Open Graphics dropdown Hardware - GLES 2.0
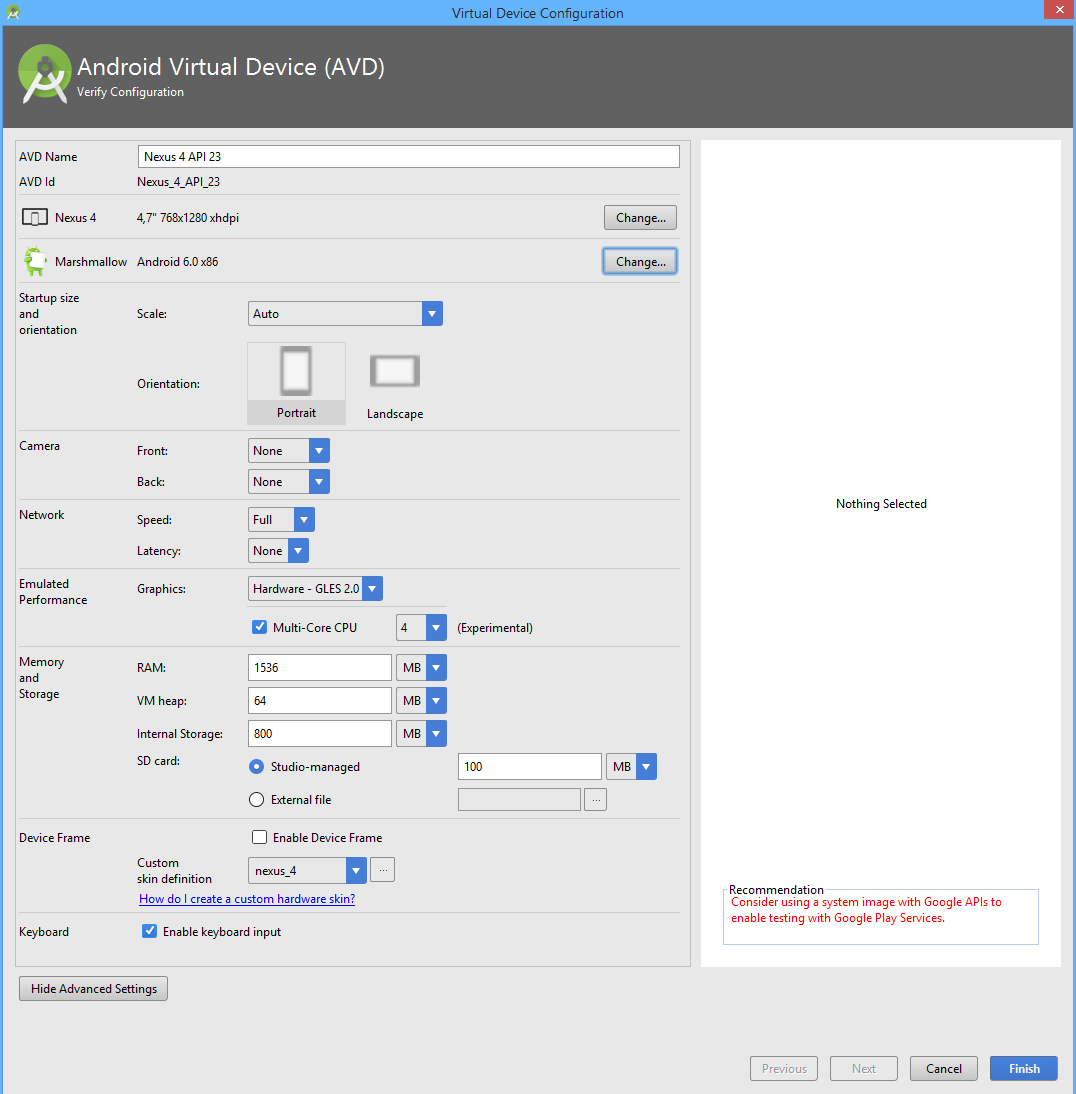 click(x=315, y=589)
